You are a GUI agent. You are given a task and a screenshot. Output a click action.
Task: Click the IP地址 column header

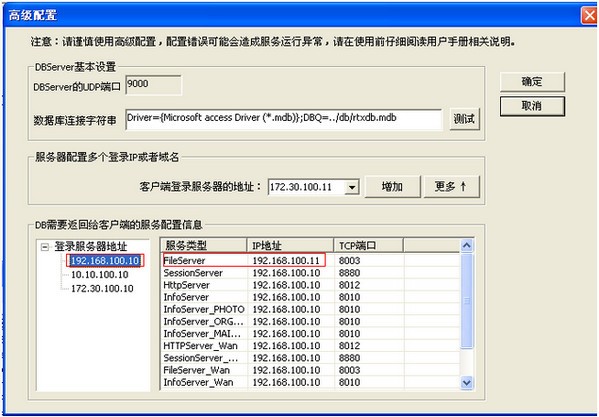(290, 246)
